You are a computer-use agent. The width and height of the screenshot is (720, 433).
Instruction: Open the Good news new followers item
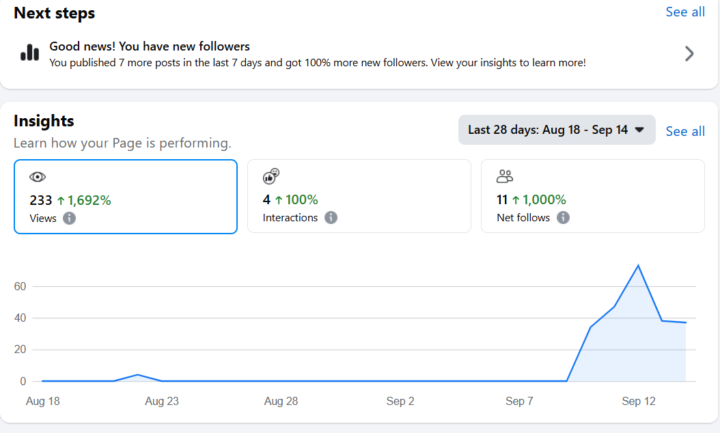tap(317, 54)
